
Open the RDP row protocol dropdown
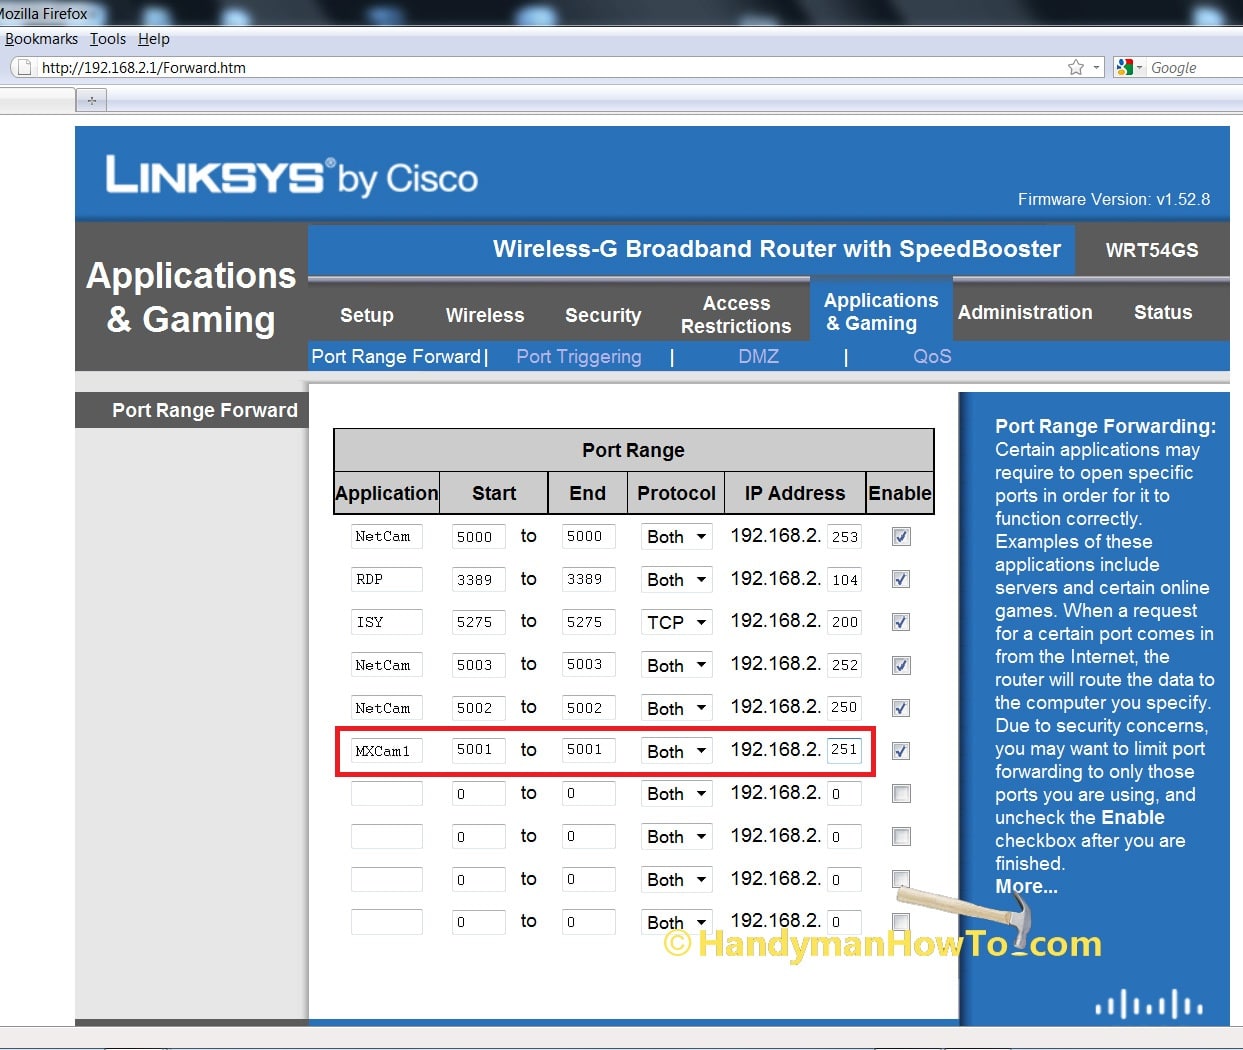click(677, 580)
